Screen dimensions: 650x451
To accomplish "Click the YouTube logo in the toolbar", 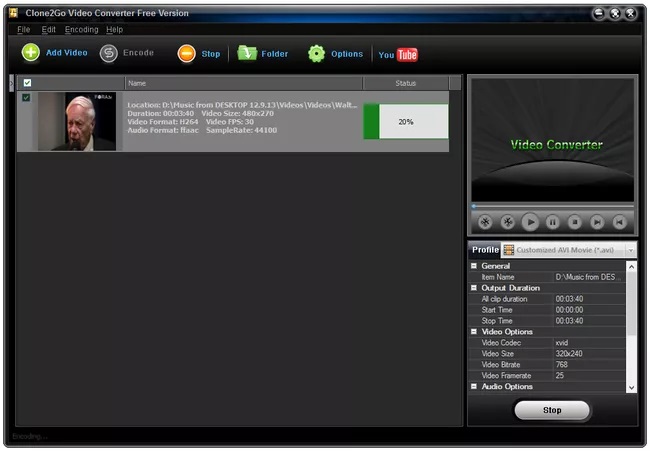I will pyautogui.click(x=398, y=55).
